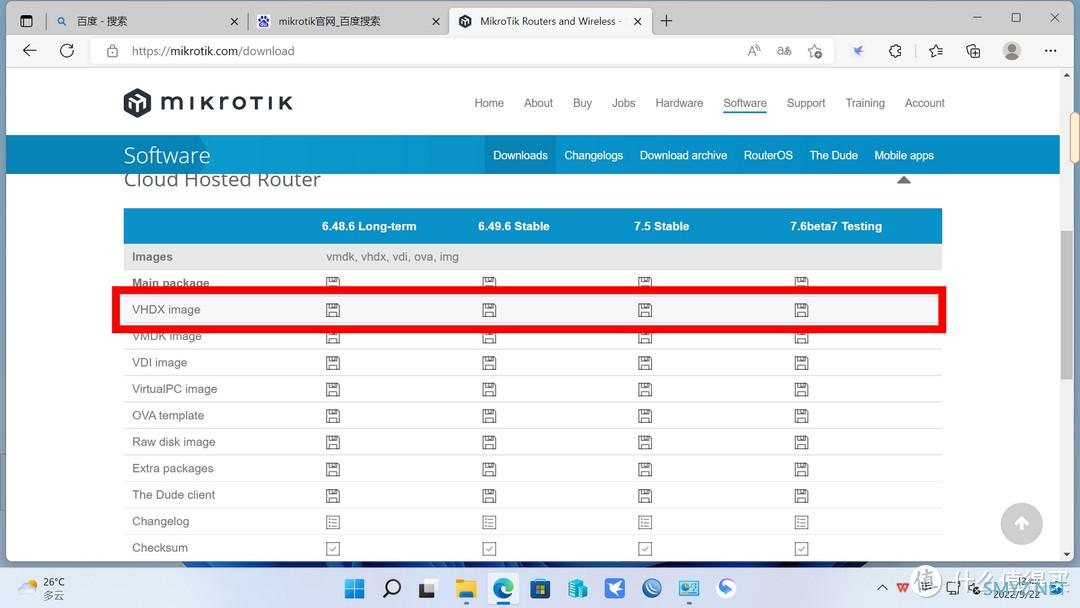This screenshot has width=1080, height=608.
Task: View Checksum for 7.6beta7 Testing
Action: pyautogui.click(x=801, y=548)
